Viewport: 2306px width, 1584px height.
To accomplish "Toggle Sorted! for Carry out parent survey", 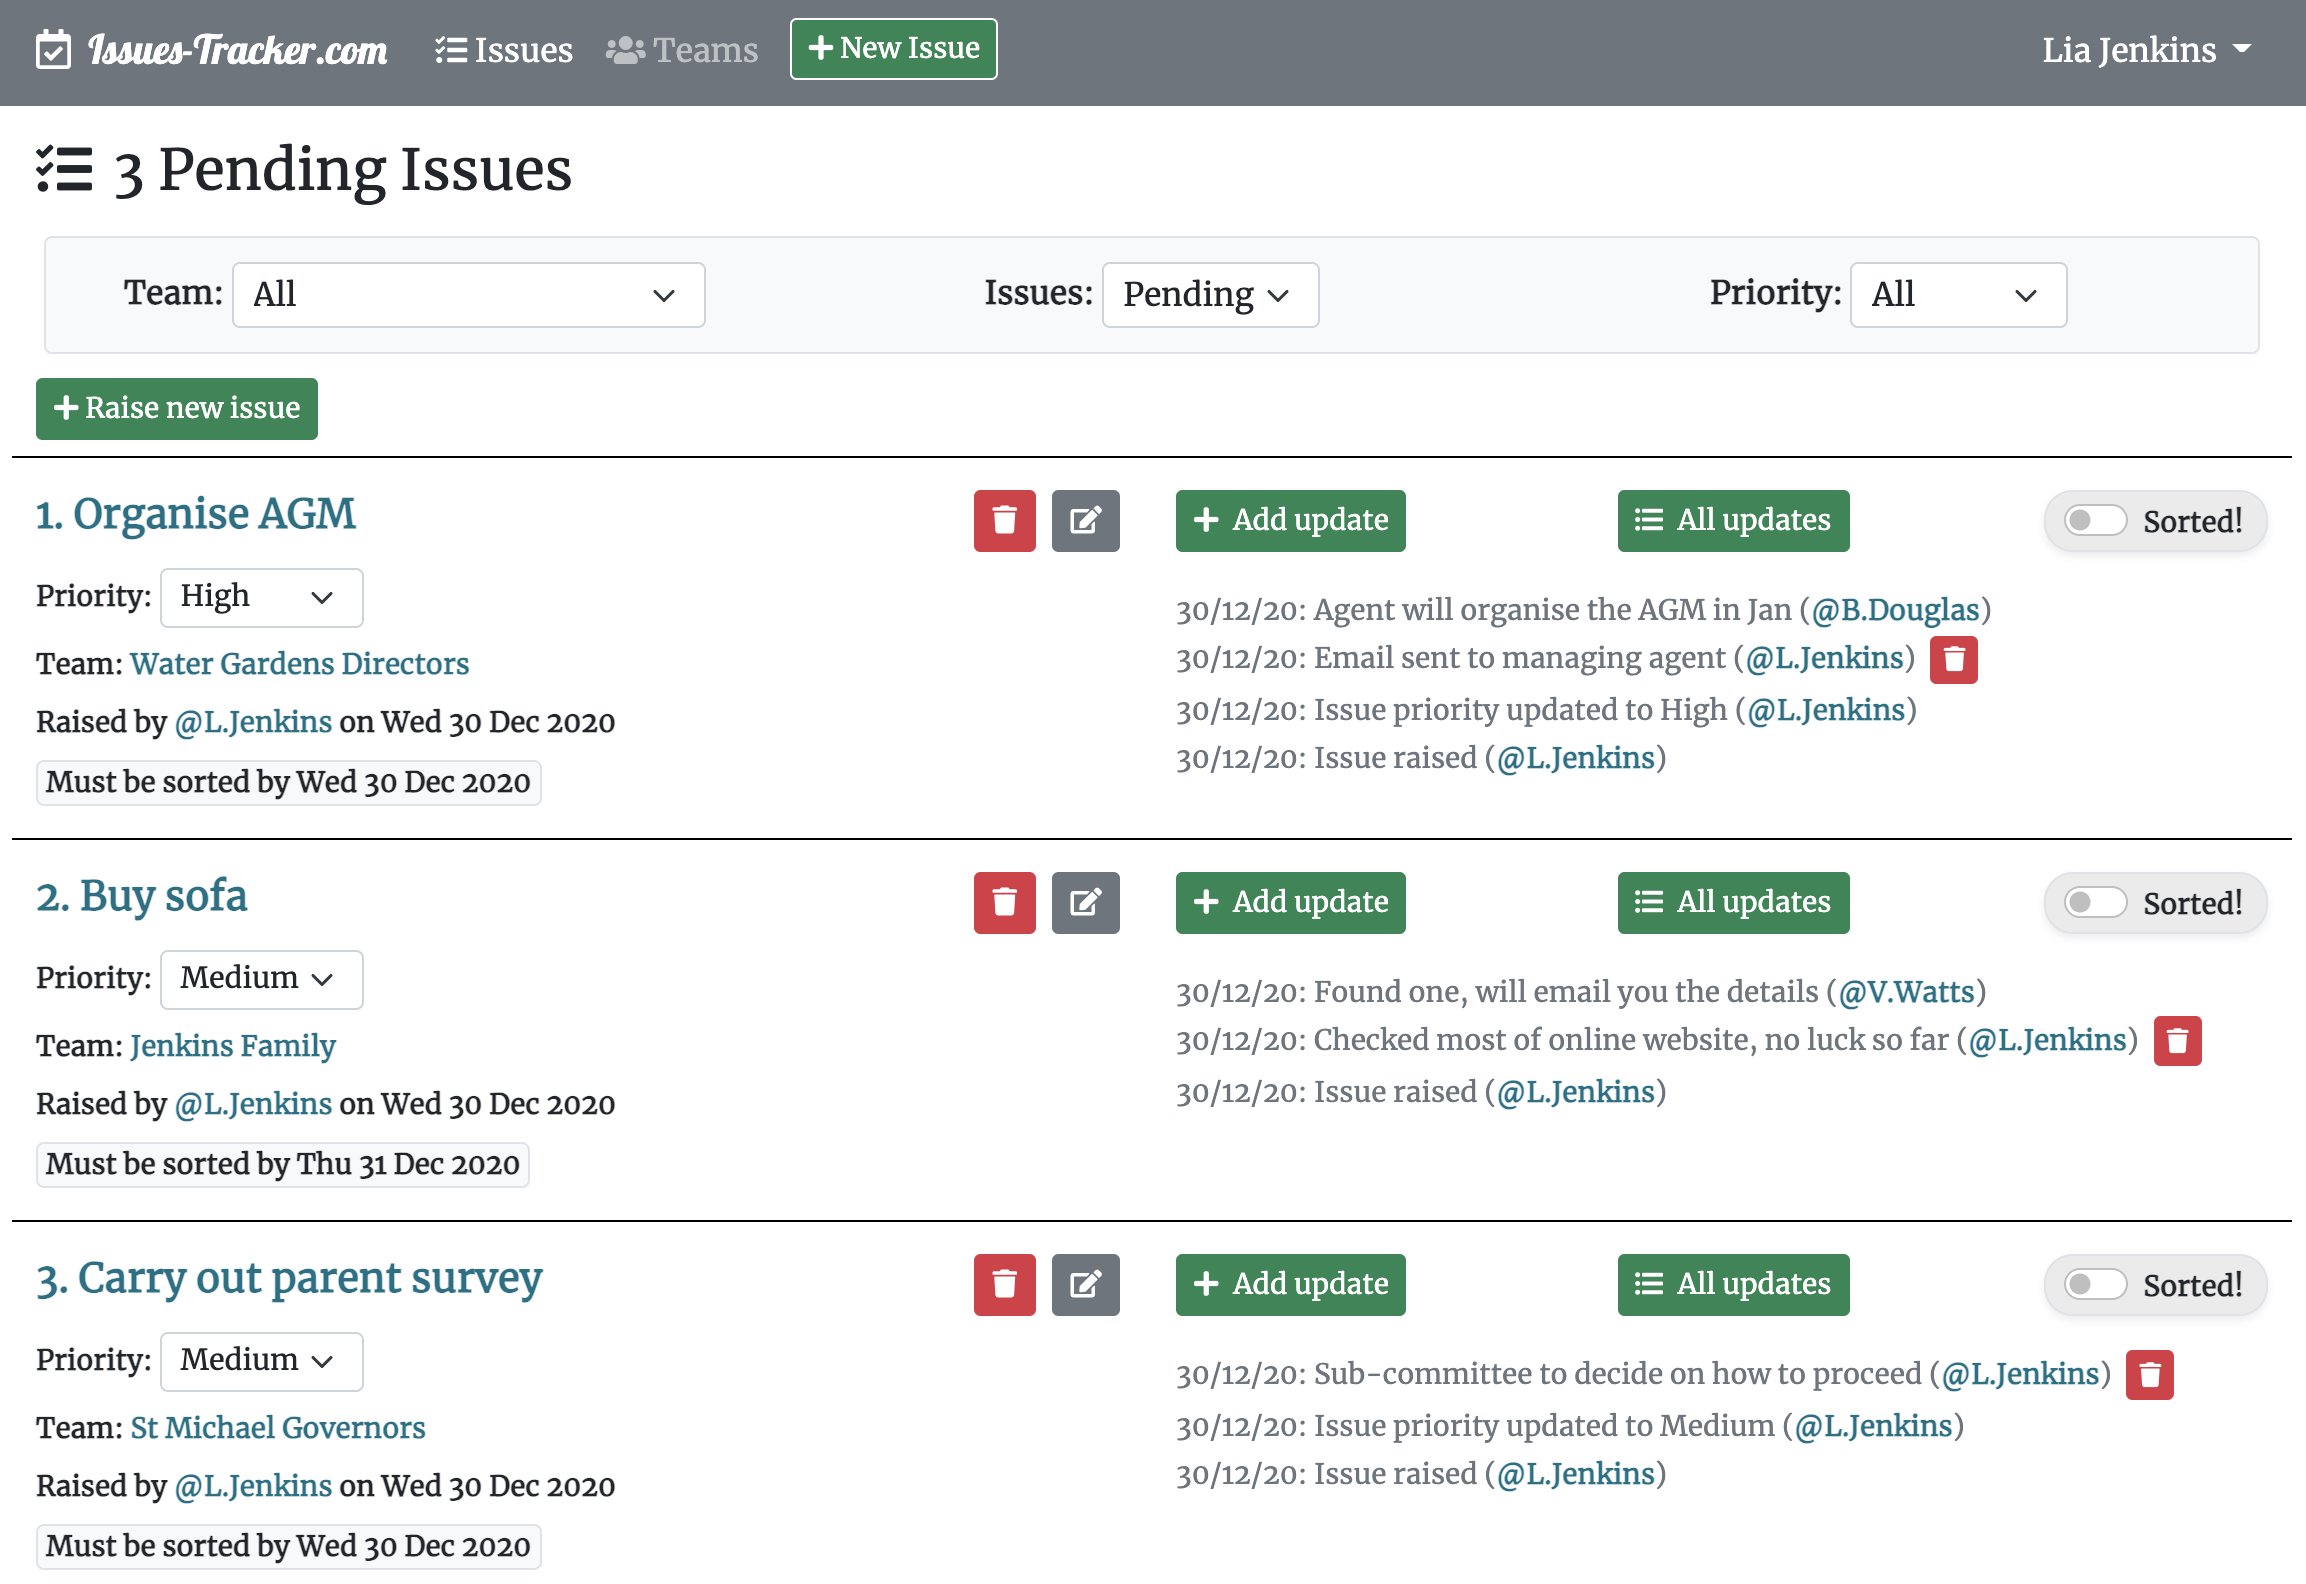I will 2096,1284.
